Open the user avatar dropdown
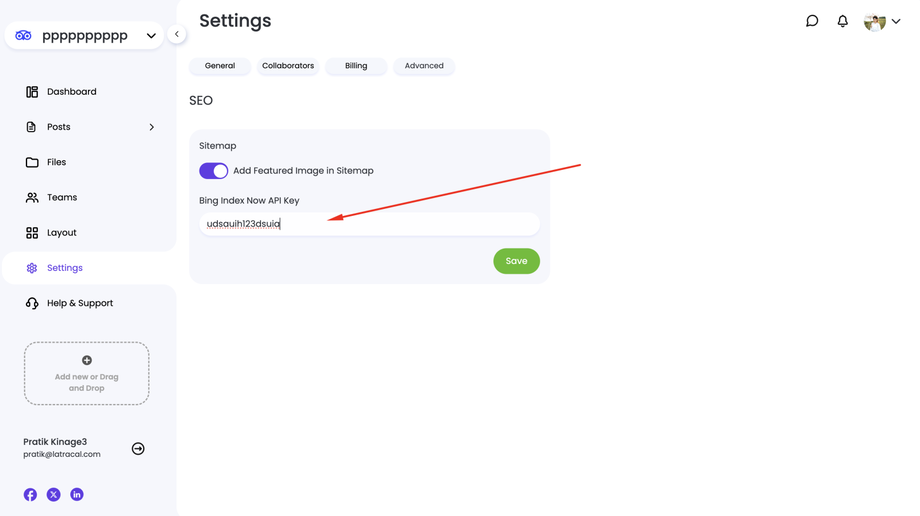 tap(882, 22)
